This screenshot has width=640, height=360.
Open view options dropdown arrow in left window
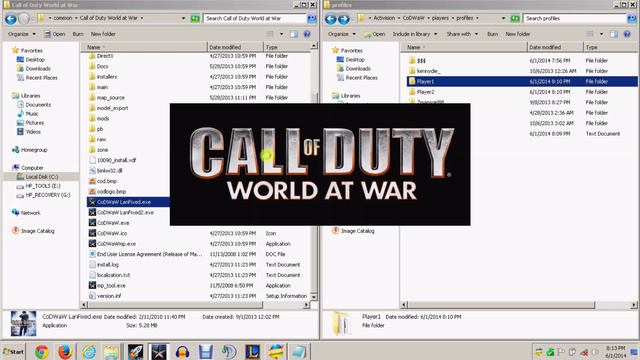[x=281, y=34]
